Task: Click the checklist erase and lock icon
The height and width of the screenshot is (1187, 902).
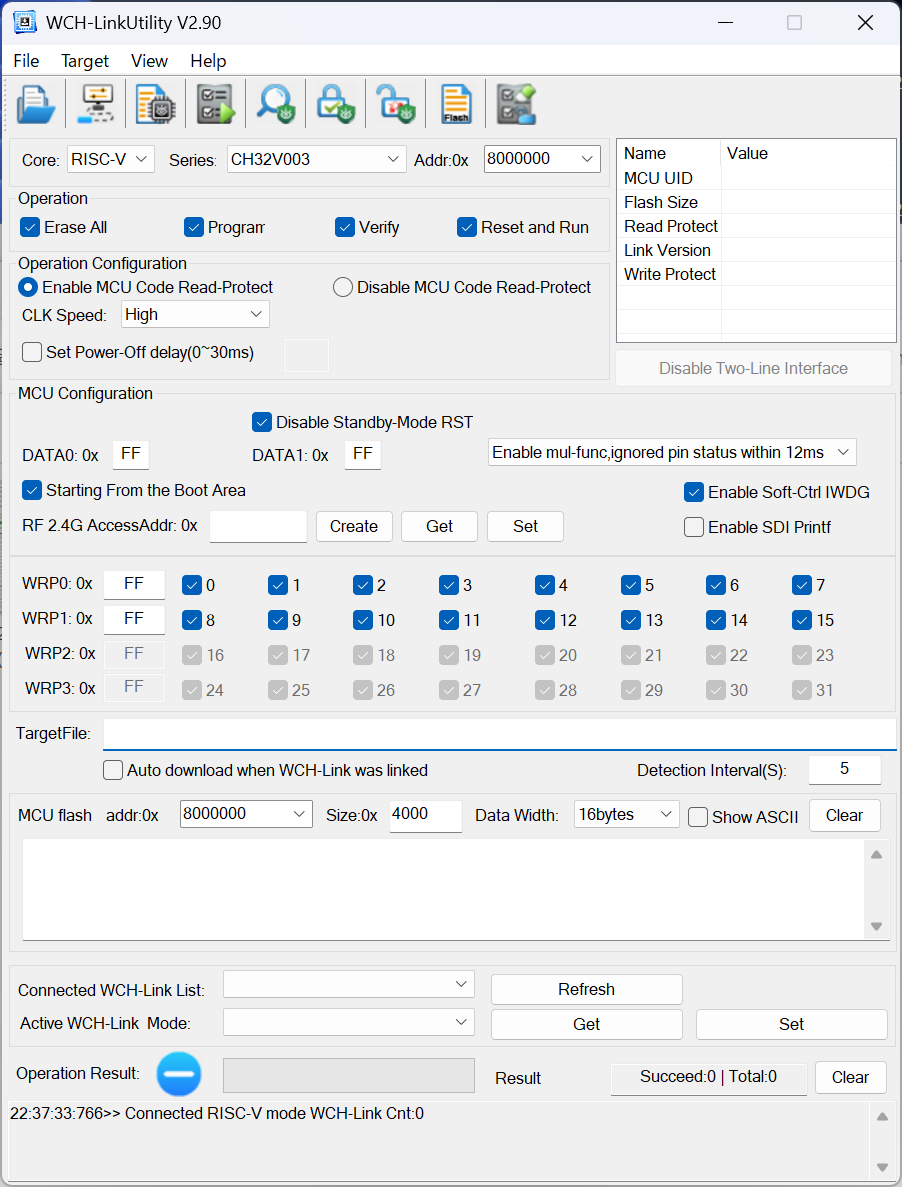Action: (516, 104)
